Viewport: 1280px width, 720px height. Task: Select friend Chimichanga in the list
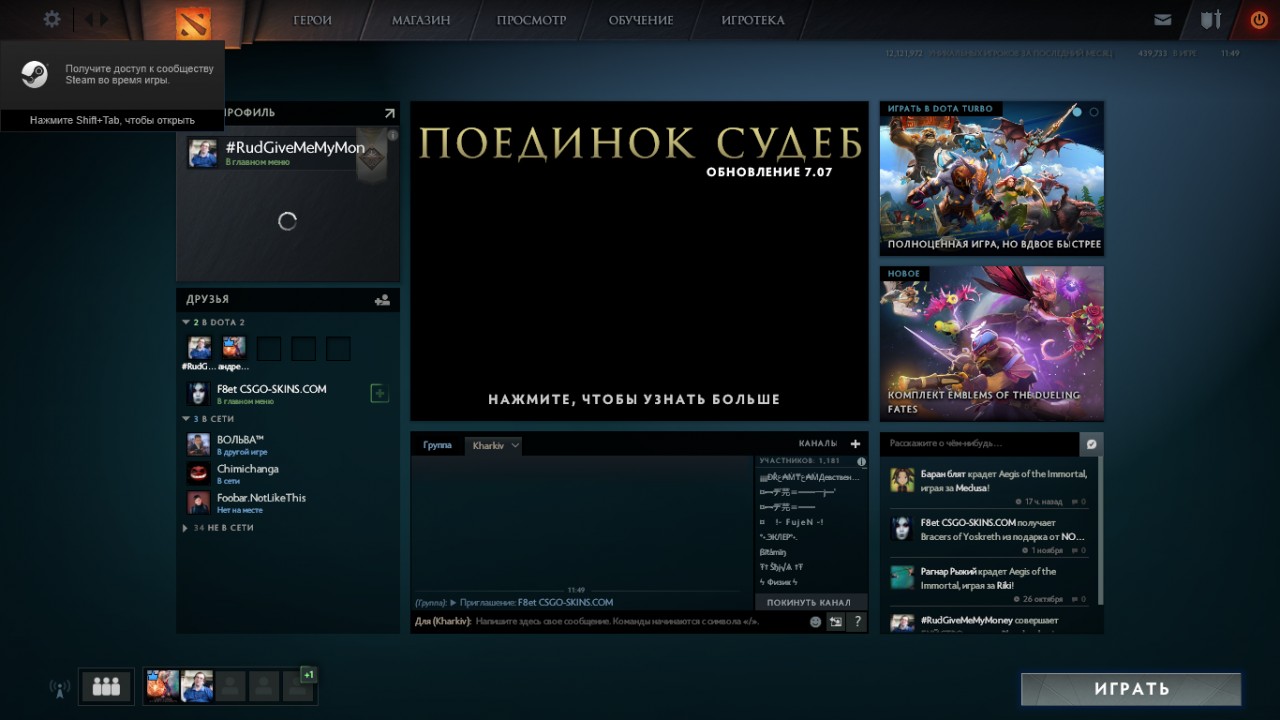[287, 474]
